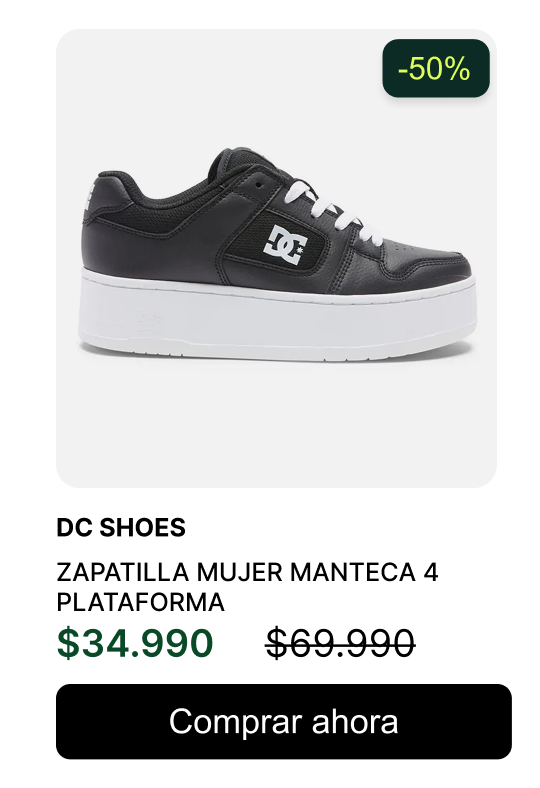
Task: Select the green $34.990 sale price
Action: pyautogui.click(x=135, y=643)
